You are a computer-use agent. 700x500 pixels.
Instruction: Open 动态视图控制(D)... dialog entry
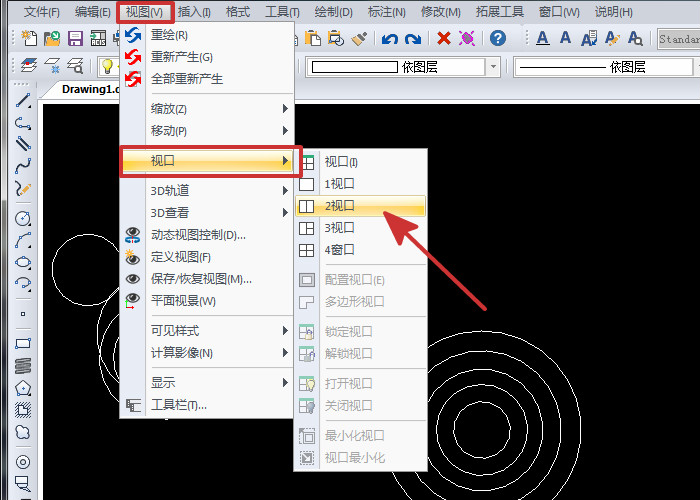tap(207, 235)
